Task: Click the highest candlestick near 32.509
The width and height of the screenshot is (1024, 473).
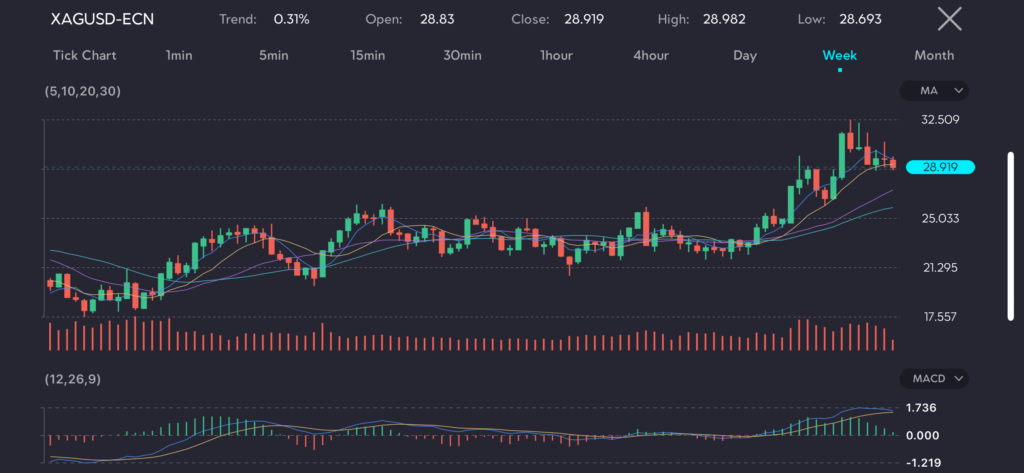Action: (850, 135)
